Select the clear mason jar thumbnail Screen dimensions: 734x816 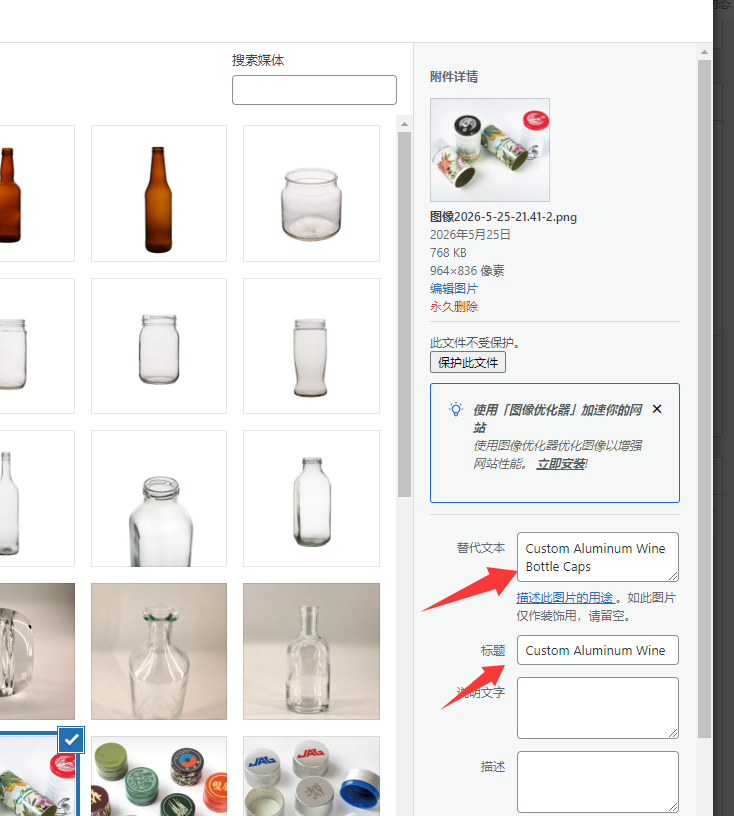159,346
